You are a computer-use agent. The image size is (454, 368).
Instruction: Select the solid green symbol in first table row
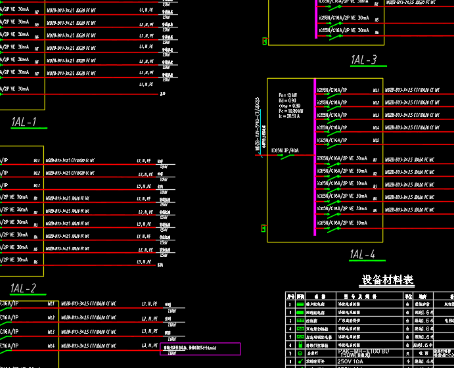(x=300, y=304)
